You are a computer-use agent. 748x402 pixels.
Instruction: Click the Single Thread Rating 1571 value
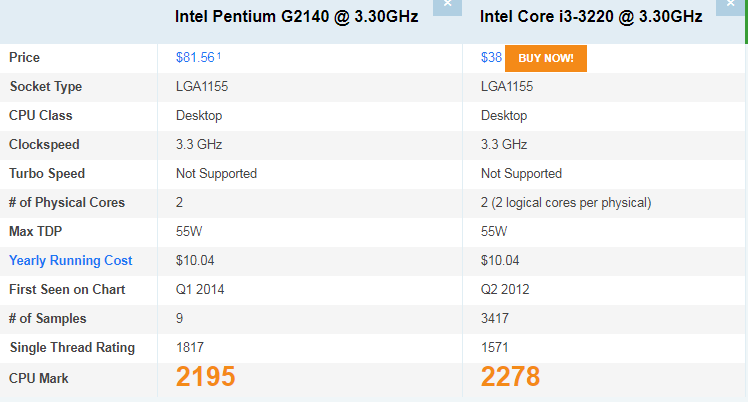click(x=494, y=347)
